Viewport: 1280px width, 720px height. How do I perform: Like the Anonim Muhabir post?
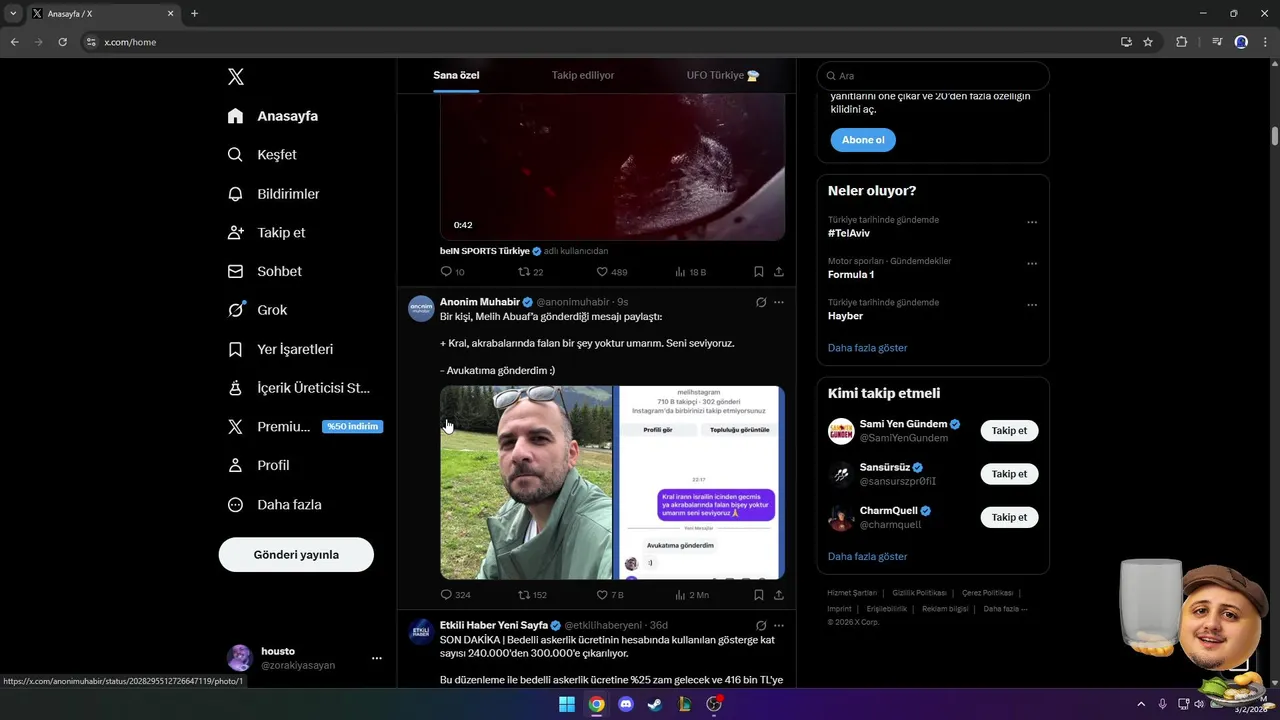610,595
